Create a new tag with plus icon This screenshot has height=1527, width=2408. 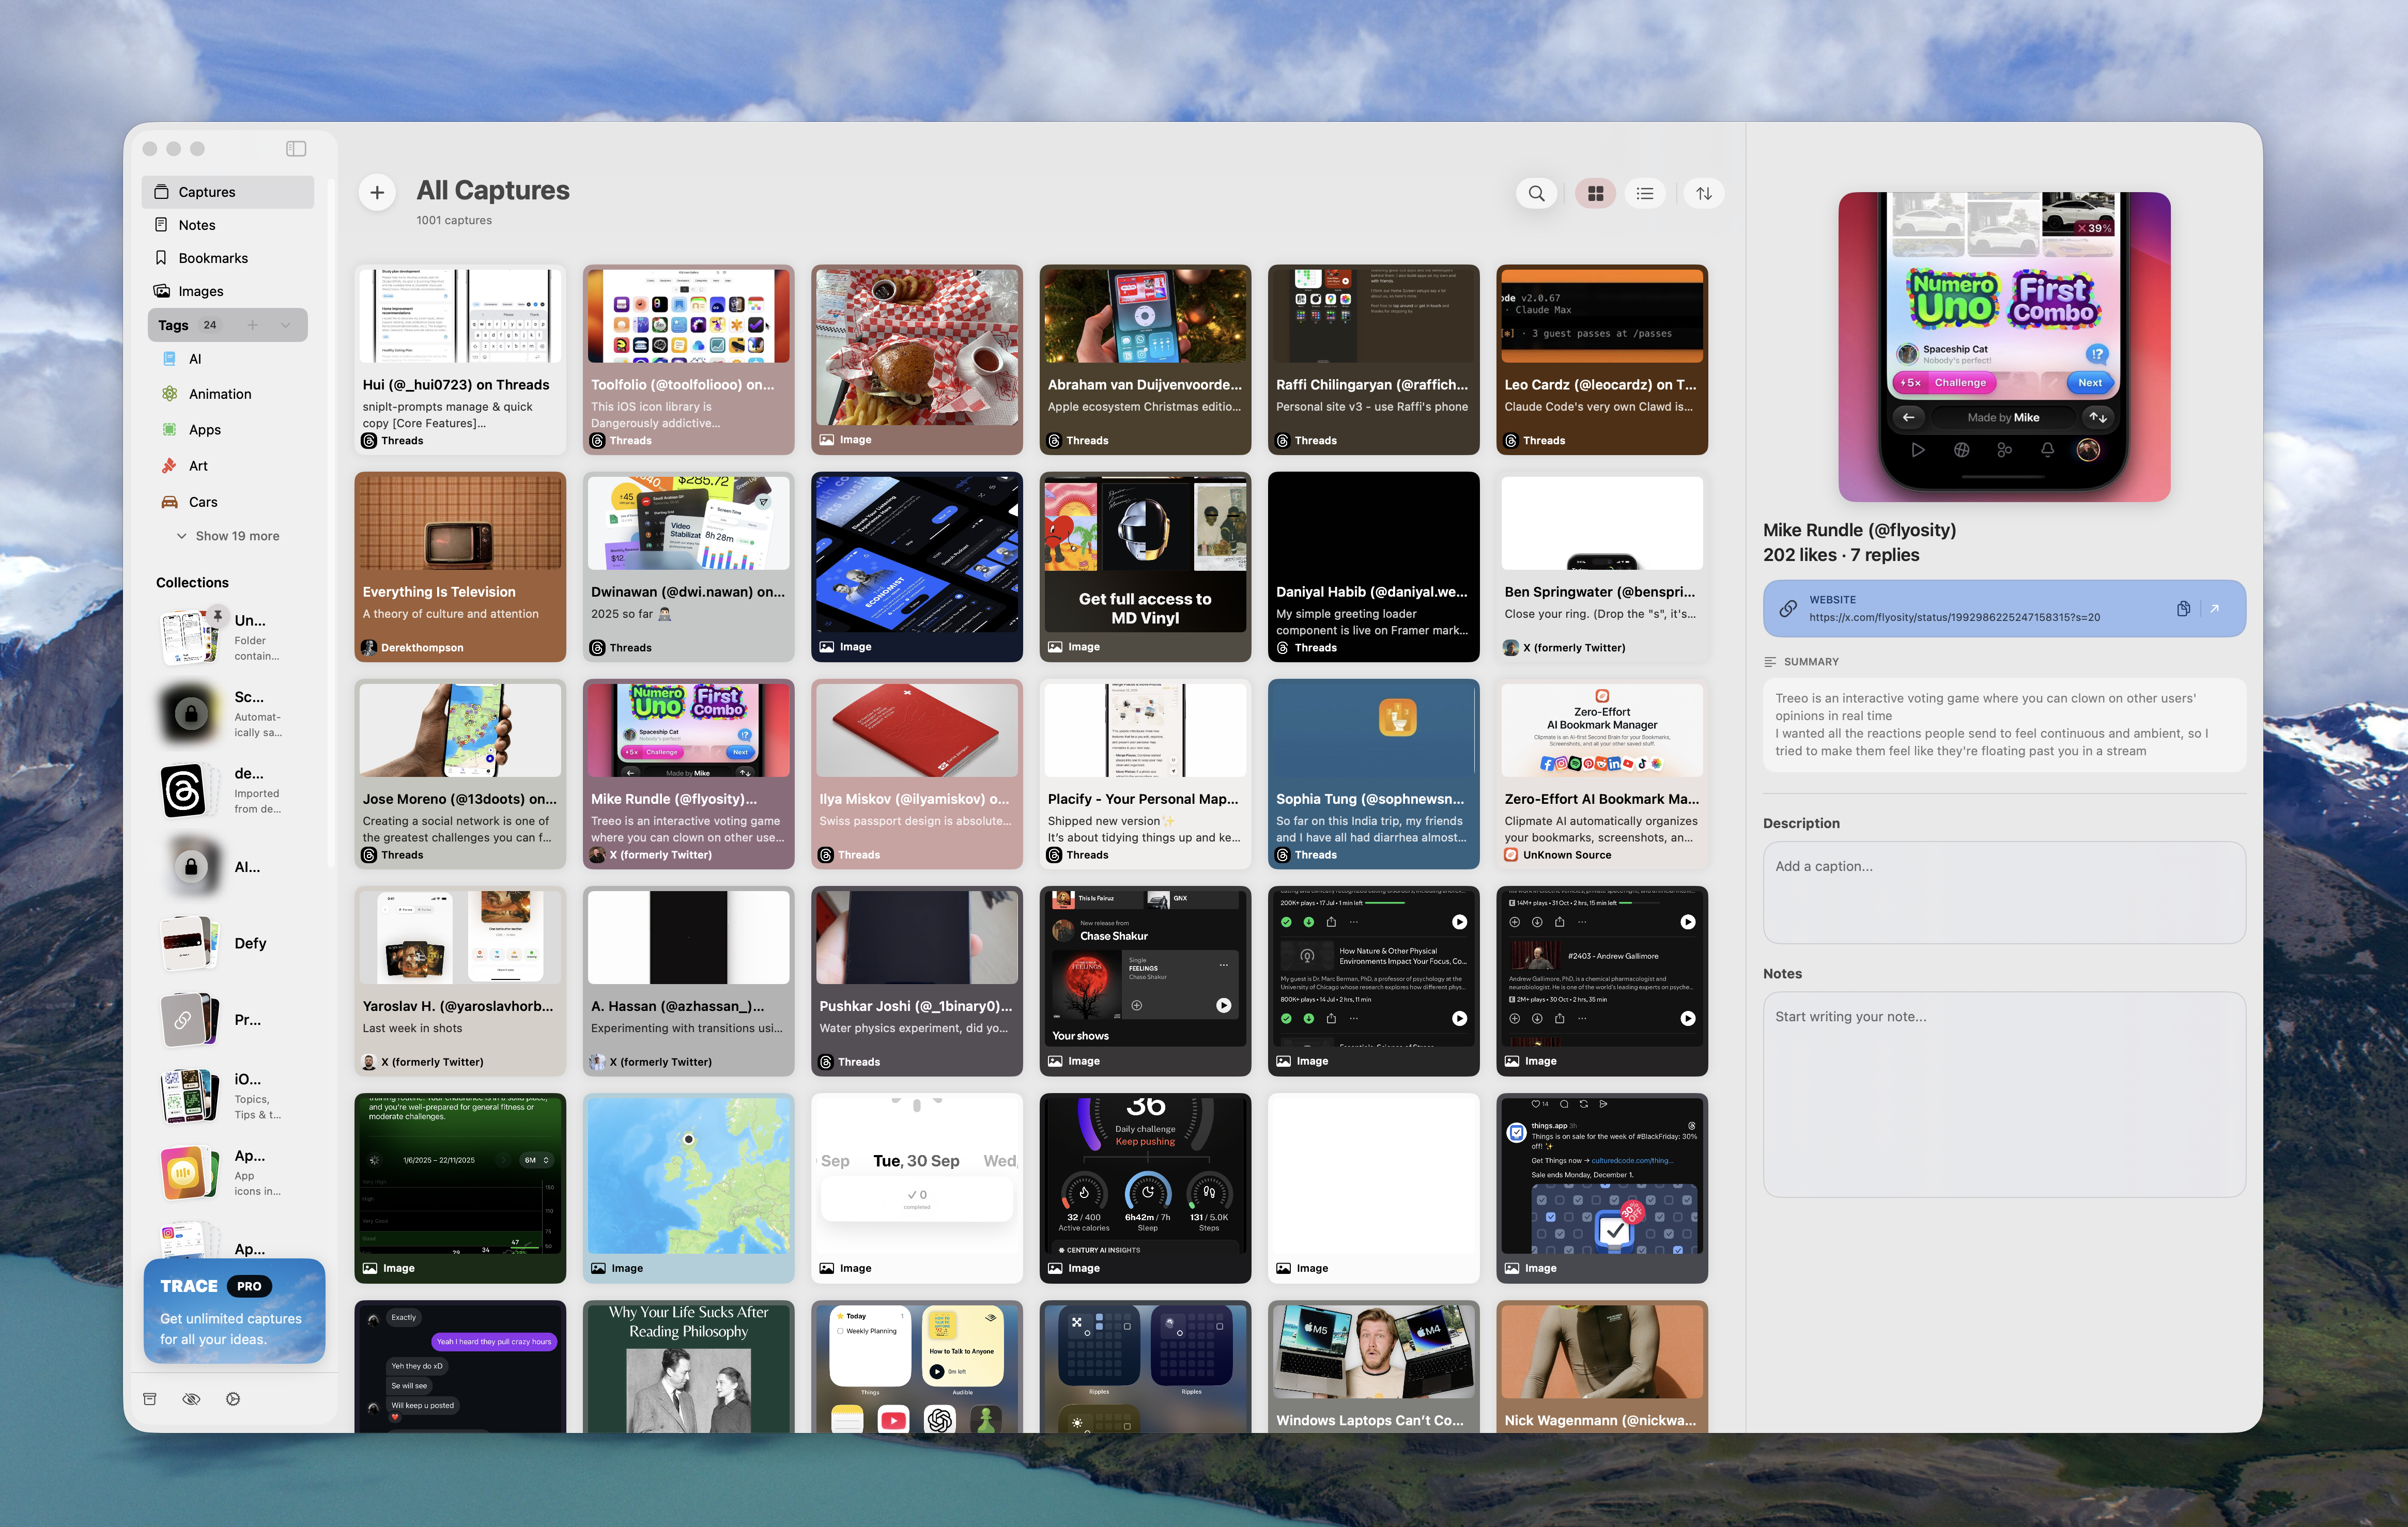point(254,324)
